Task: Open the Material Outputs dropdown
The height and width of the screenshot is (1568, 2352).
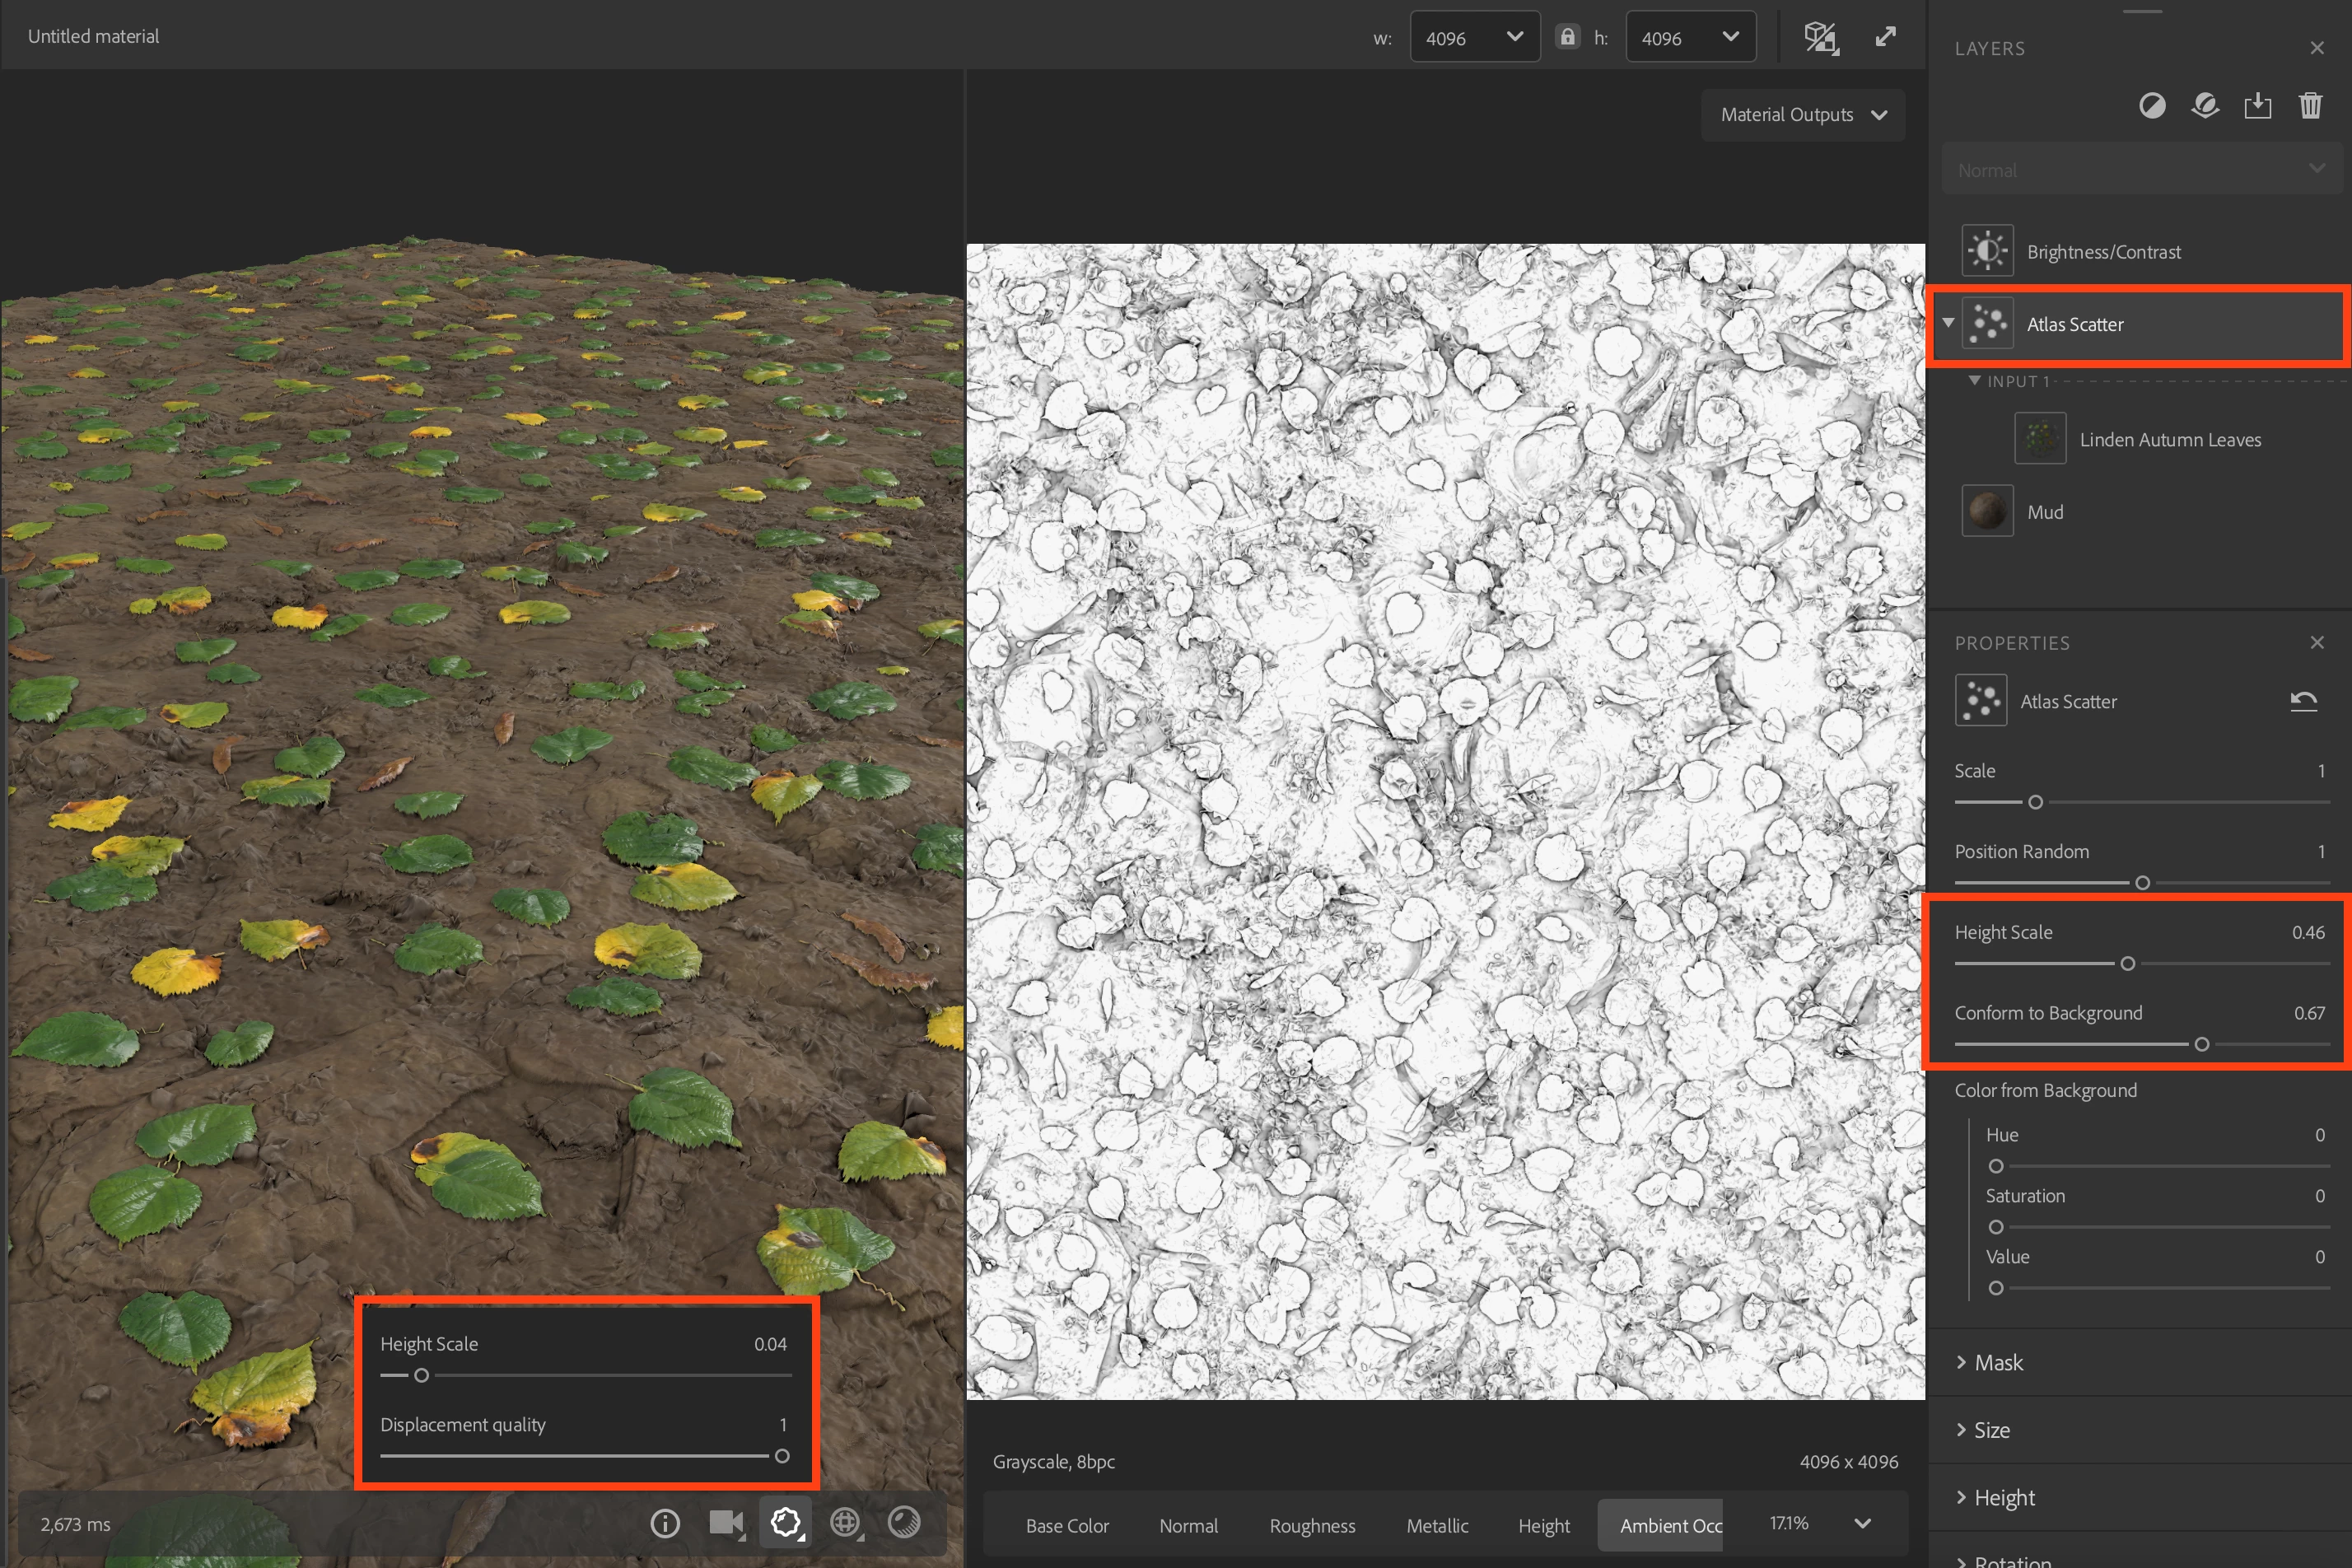Action: (x=1802, y=115)
